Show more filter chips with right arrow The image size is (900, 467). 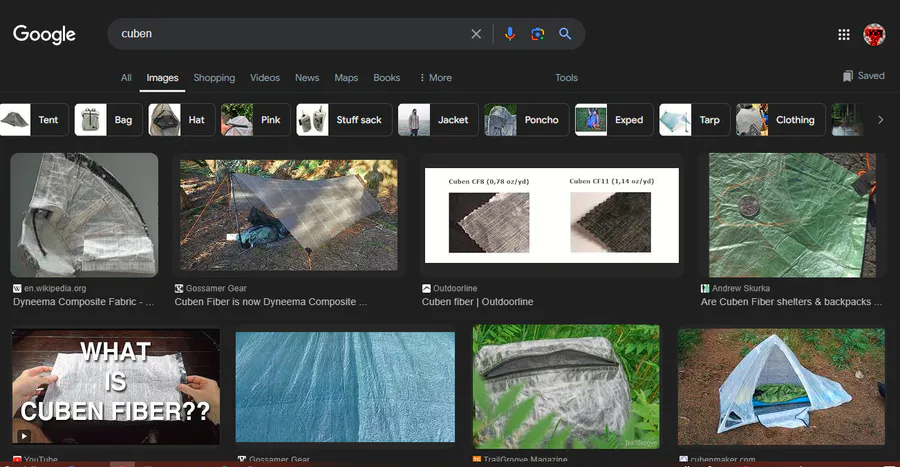pyautogui.click(x=880, y=120)
